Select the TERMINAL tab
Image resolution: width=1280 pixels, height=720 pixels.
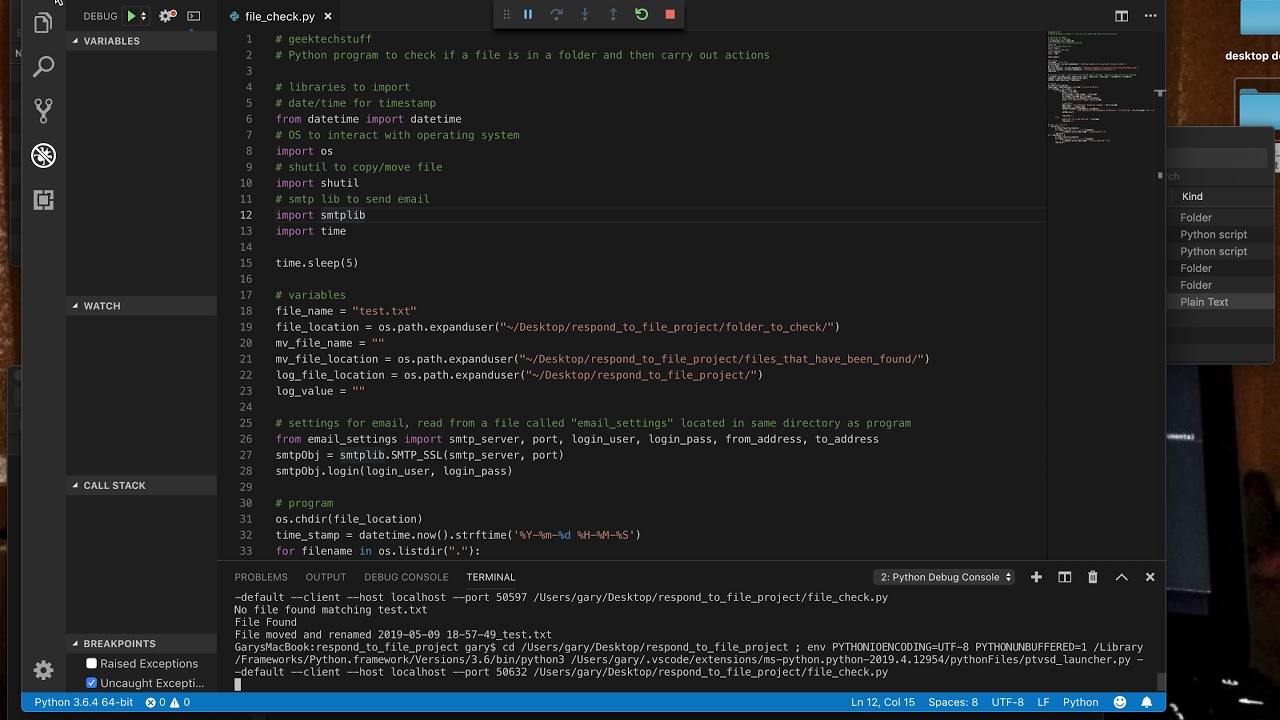coord(491,577)
